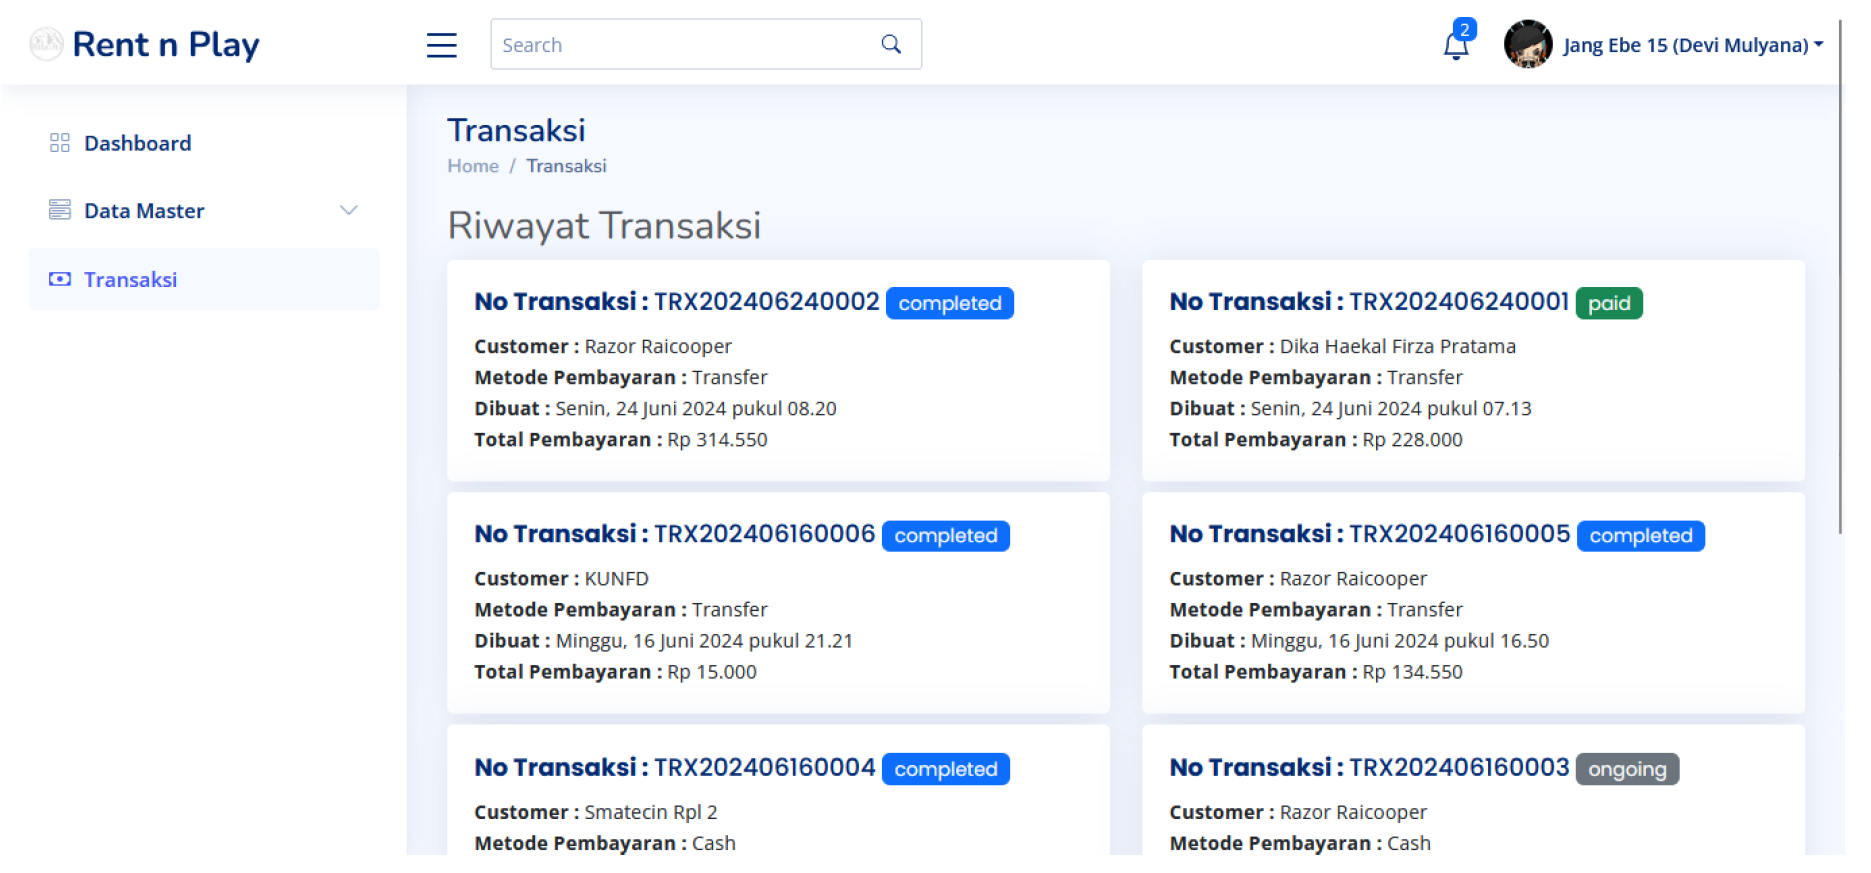
Task: Open Dashboard from the sidebar menu
Action: click(137, 143)
